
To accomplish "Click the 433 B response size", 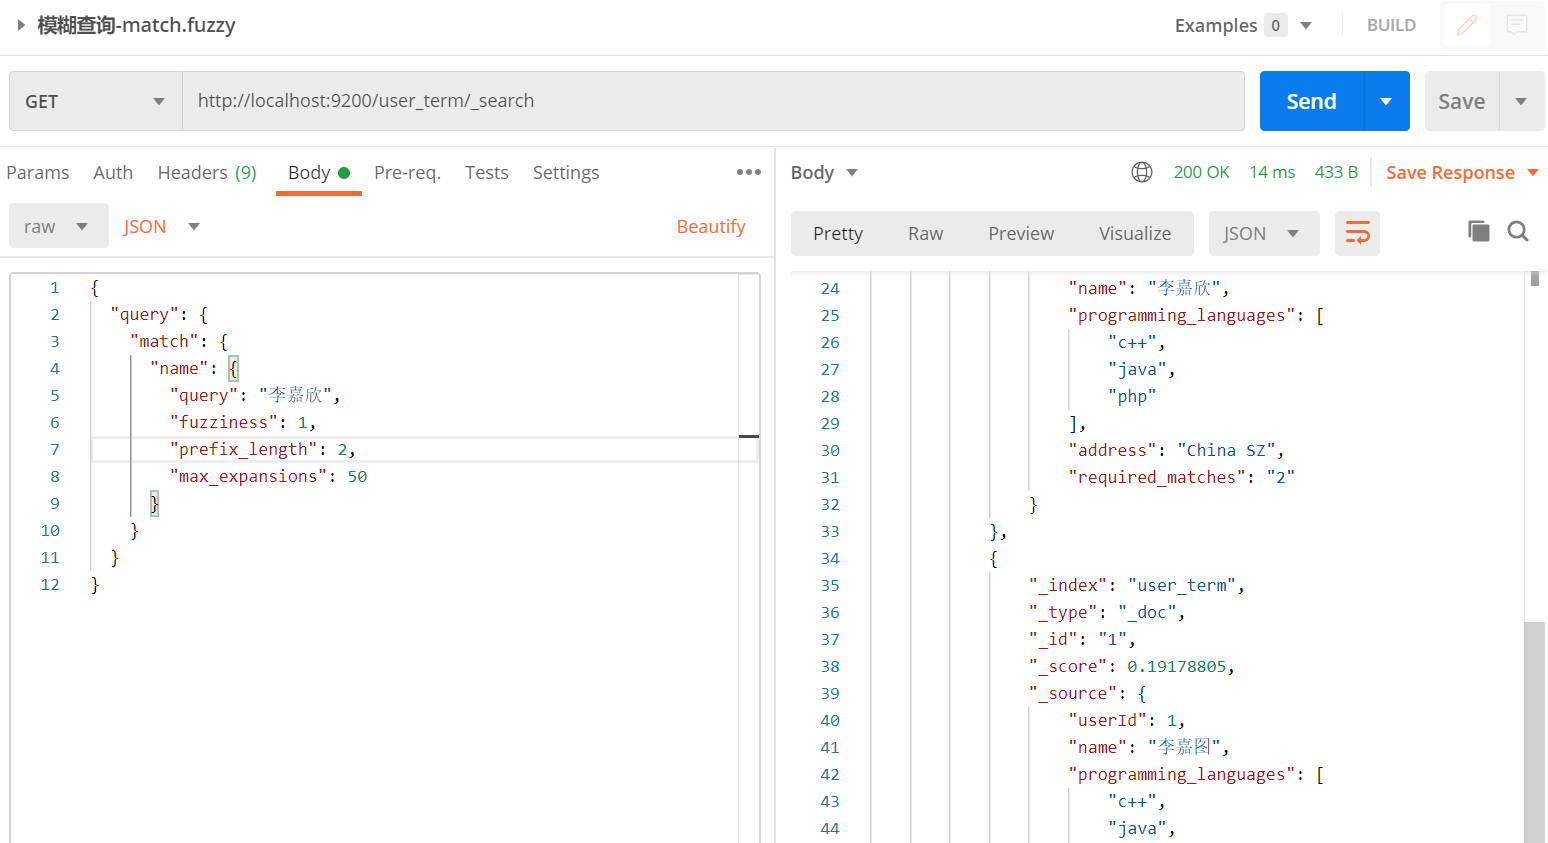I will (1336, 172).
